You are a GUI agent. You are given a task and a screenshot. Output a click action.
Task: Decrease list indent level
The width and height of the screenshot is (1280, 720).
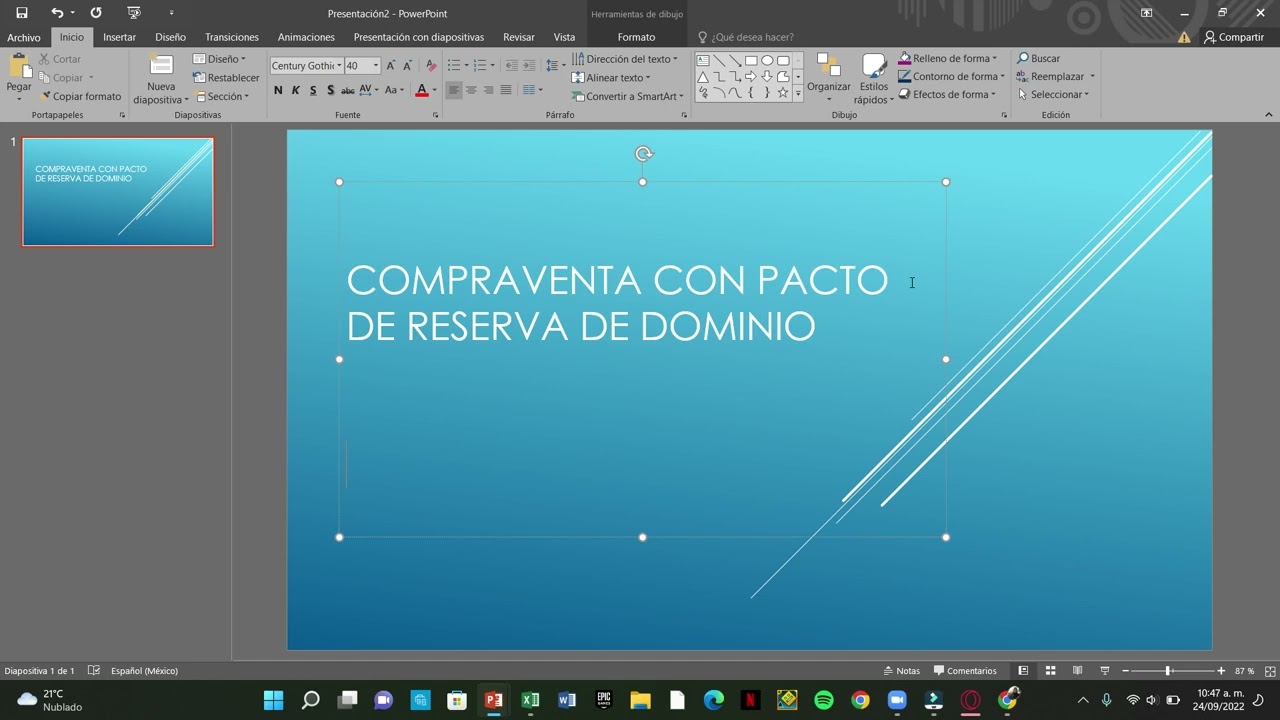click(x=511, y=66)
